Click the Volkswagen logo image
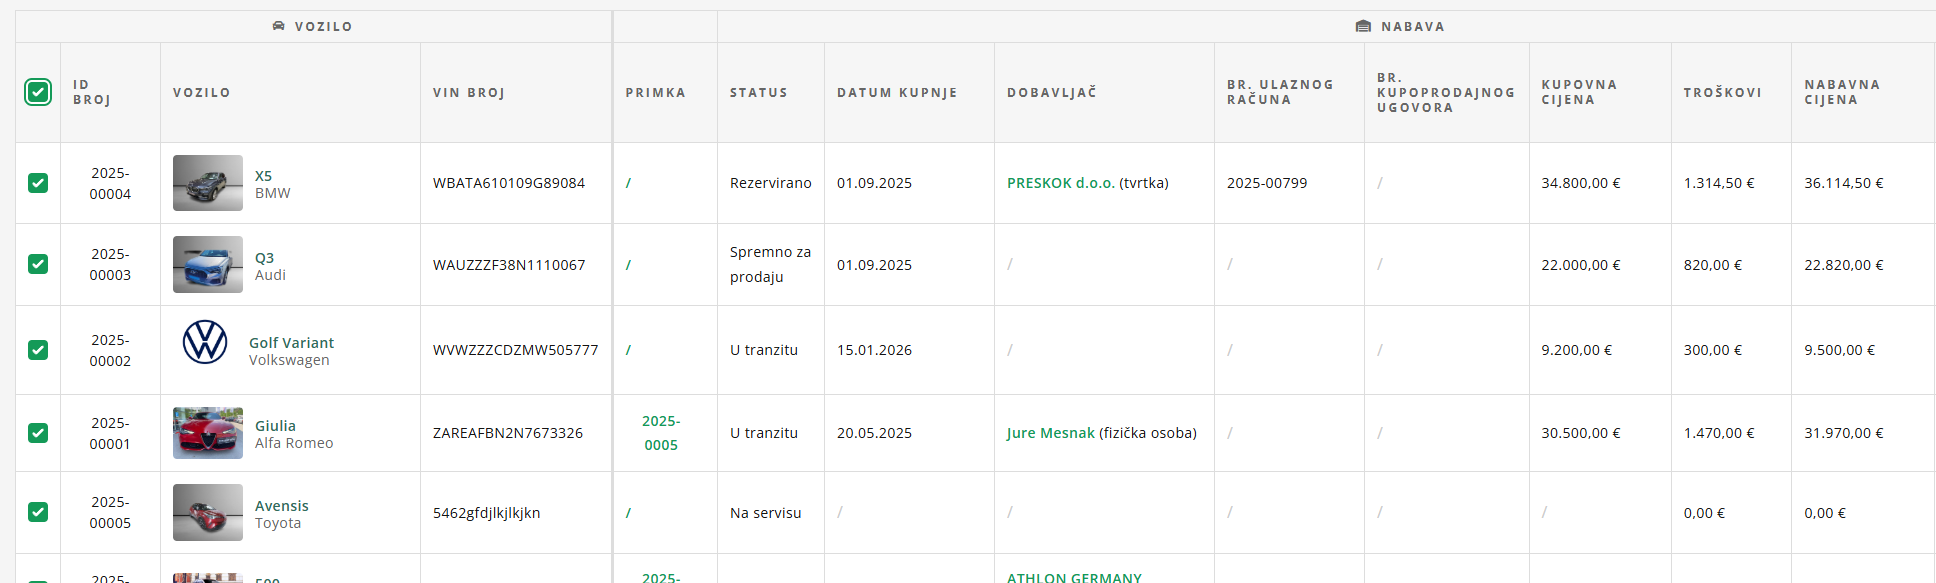This screenshot has height=583, width=1936. tap(205, 342)
